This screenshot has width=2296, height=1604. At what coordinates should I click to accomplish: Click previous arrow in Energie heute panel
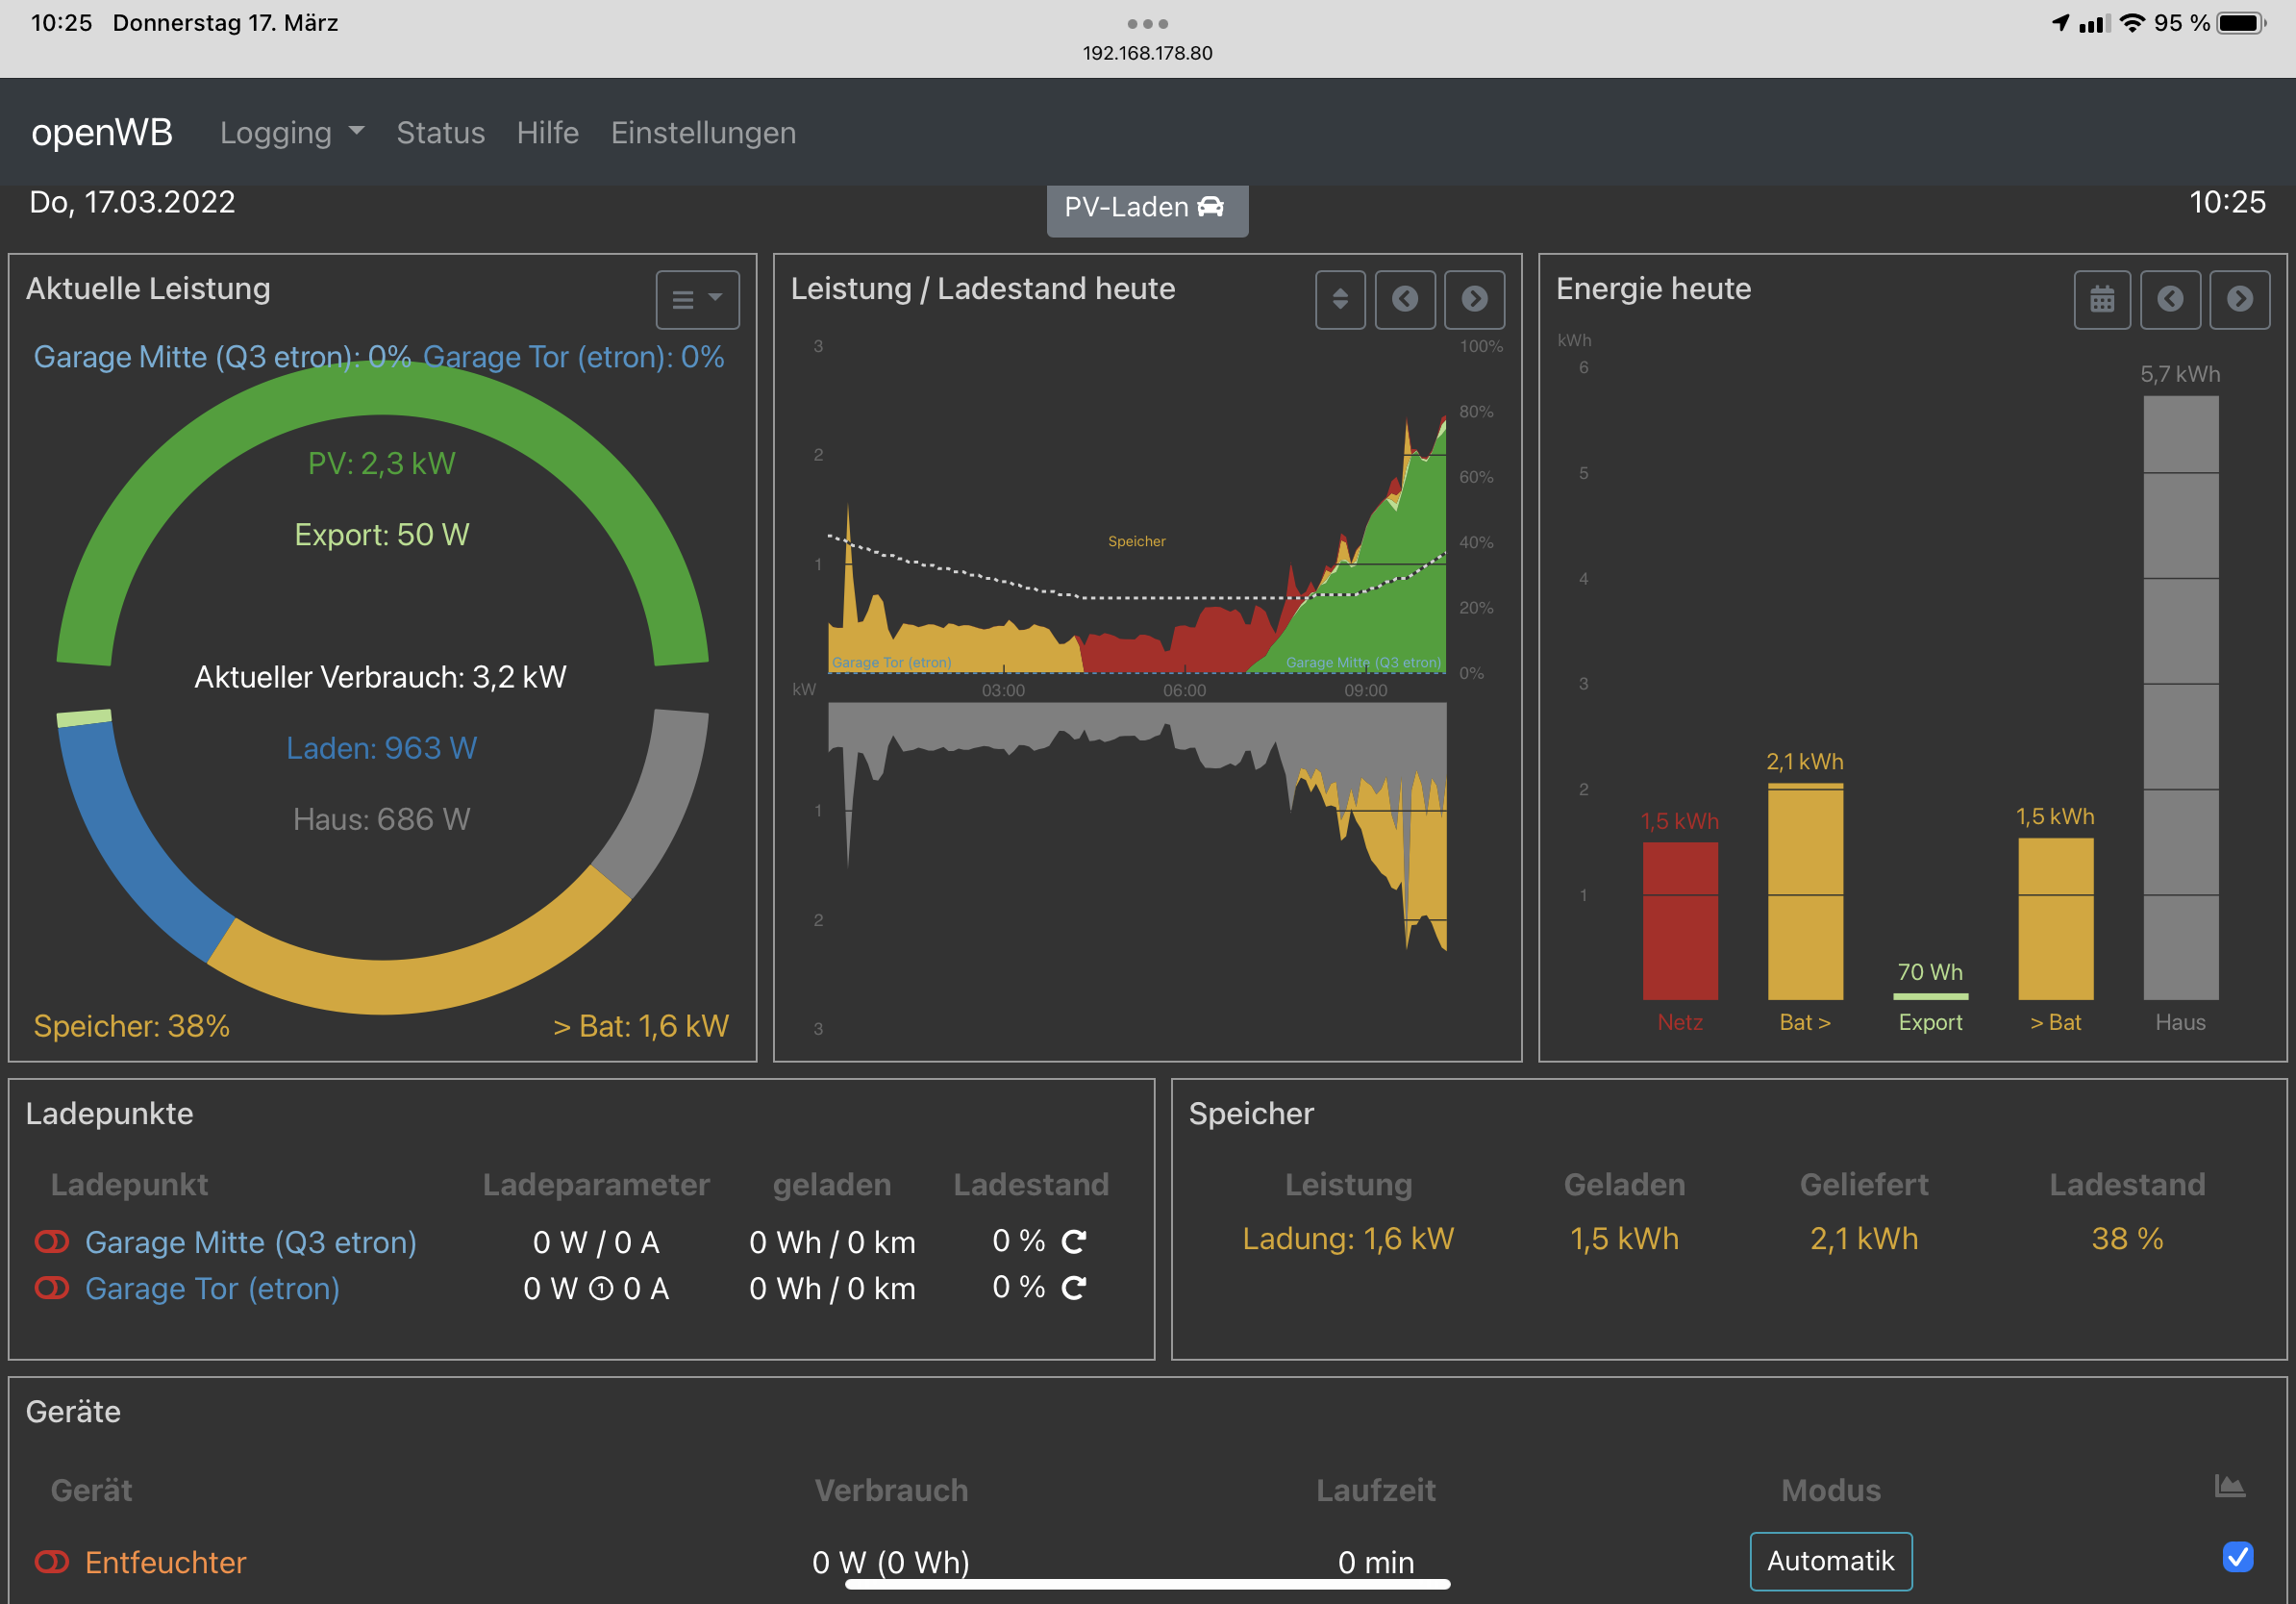2169,299
